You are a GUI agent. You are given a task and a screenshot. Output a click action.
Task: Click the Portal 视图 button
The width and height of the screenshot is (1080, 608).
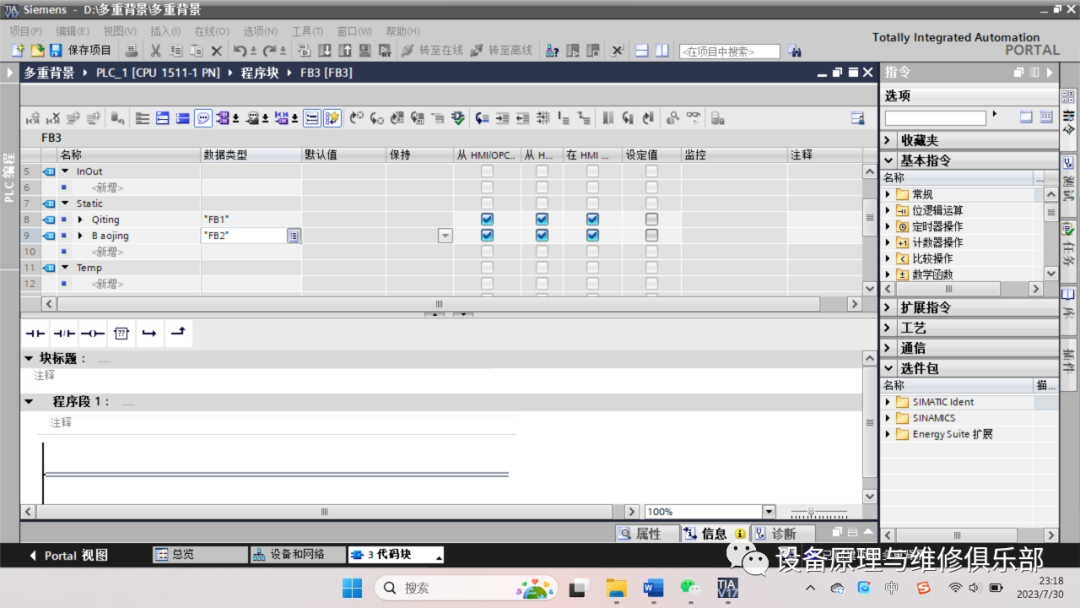68,555
